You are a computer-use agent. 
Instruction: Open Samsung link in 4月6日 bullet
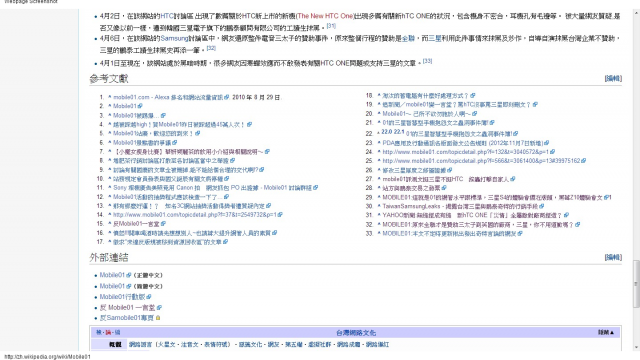pyautogui.click(x=174, y=38)
